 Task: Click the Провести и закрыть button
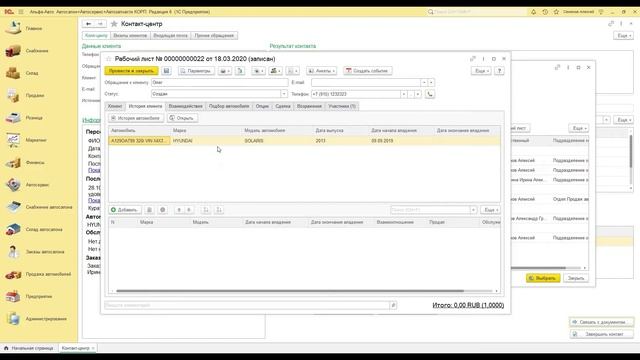coord(131,71)
